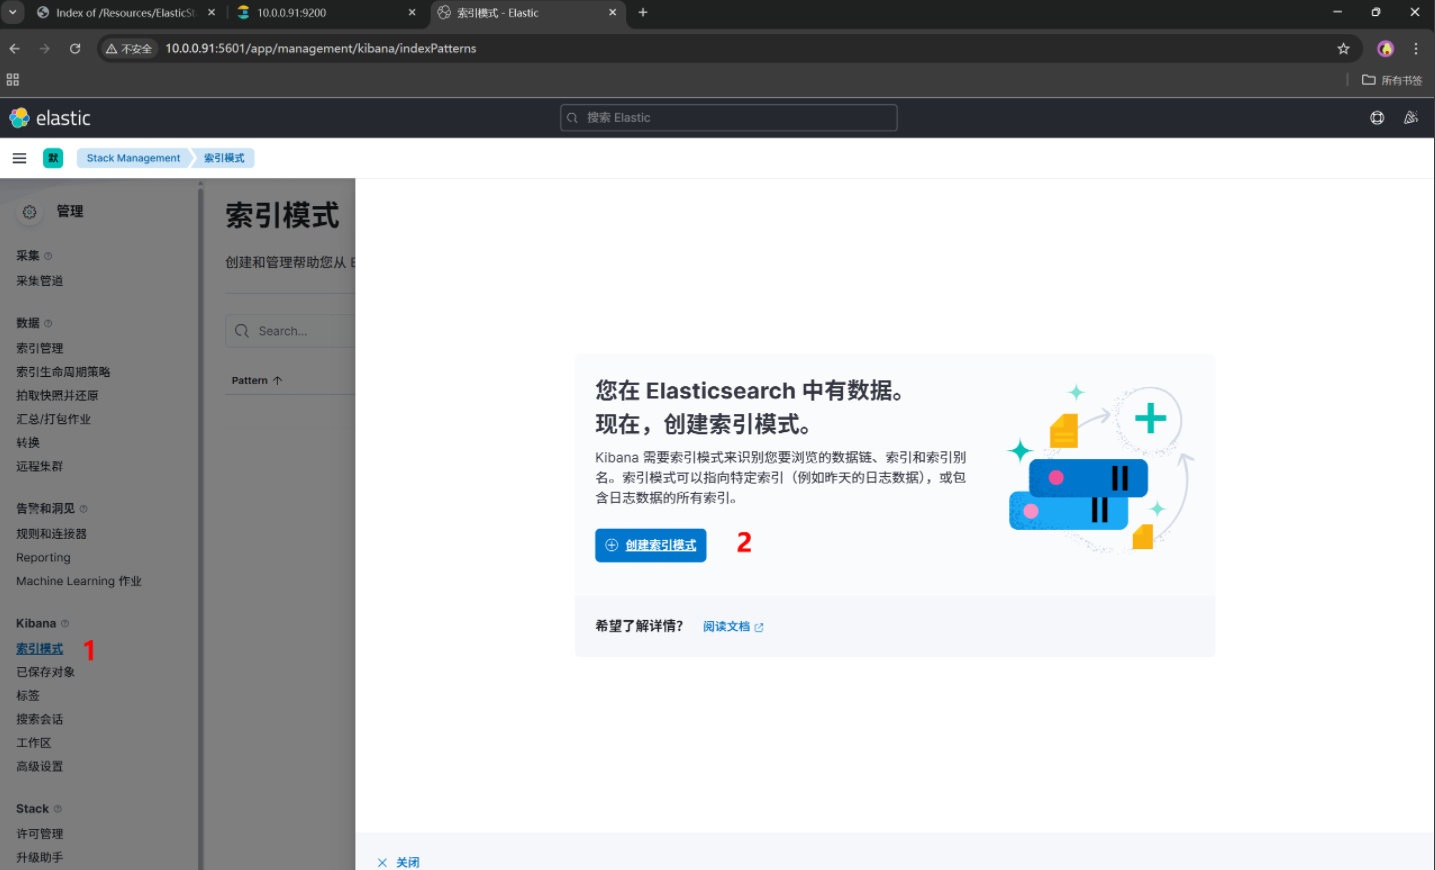Open Reporting in the sidebar
The image size is (1435, 870).
pos(43,558)
